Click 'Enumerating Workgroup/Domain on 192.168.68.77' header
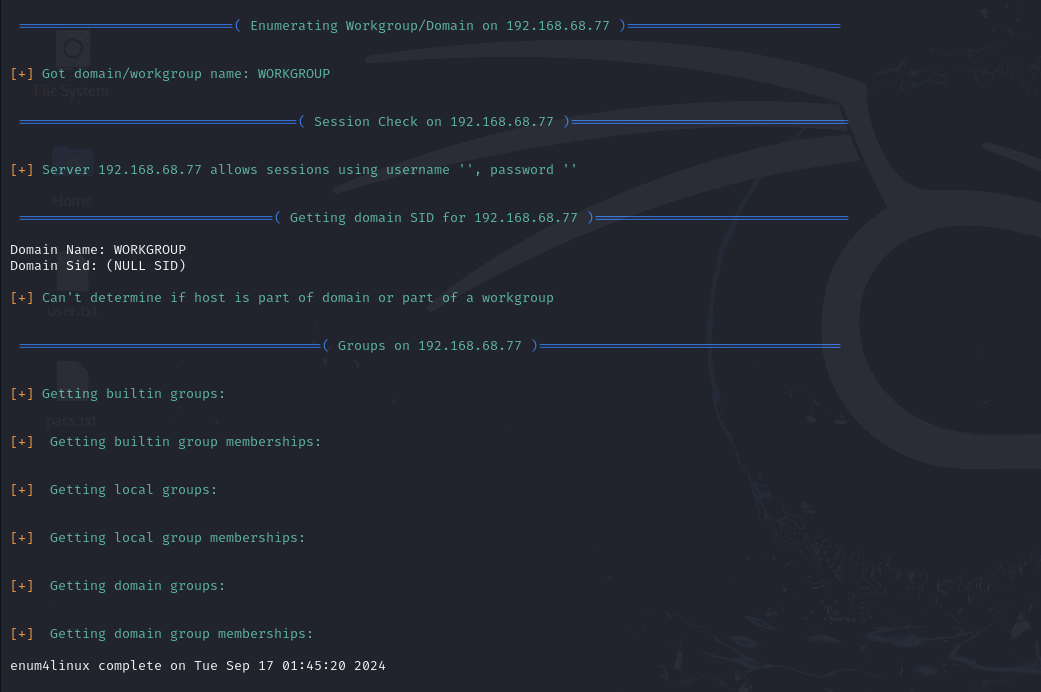Screen dimensions: 1041x692 (x=430, y=26)
